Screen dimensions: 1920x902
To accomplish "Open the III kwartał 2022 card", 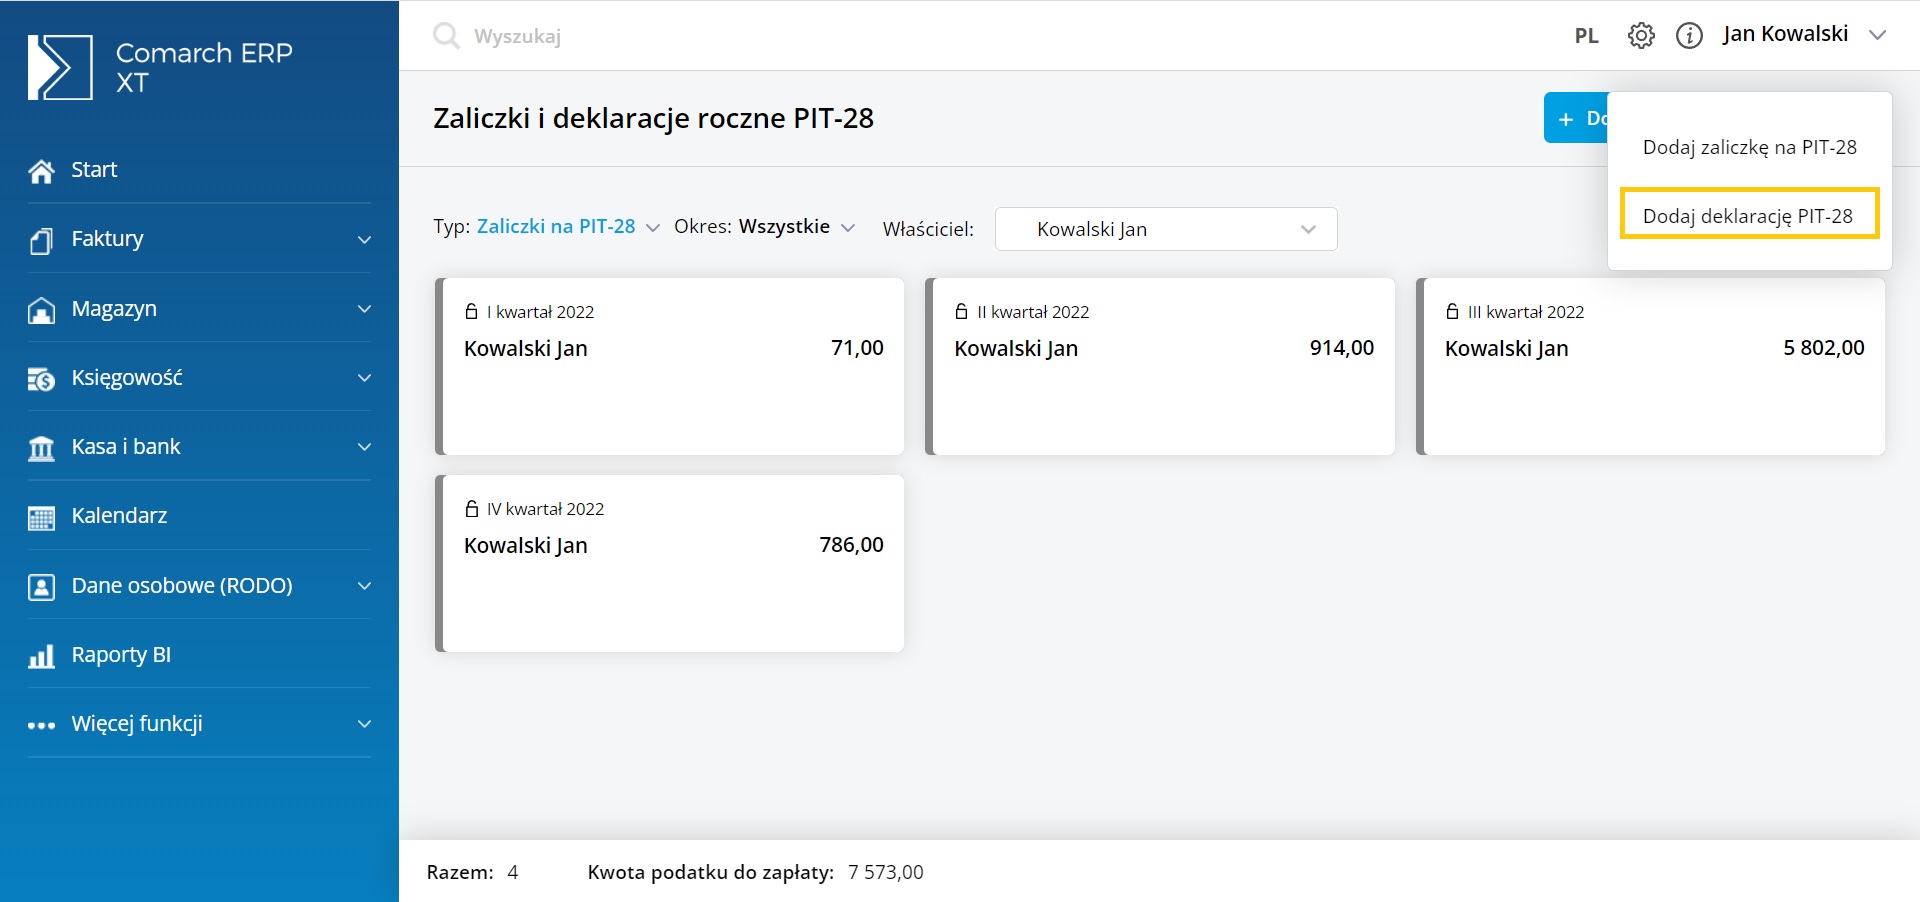I will click(1653, 366).
